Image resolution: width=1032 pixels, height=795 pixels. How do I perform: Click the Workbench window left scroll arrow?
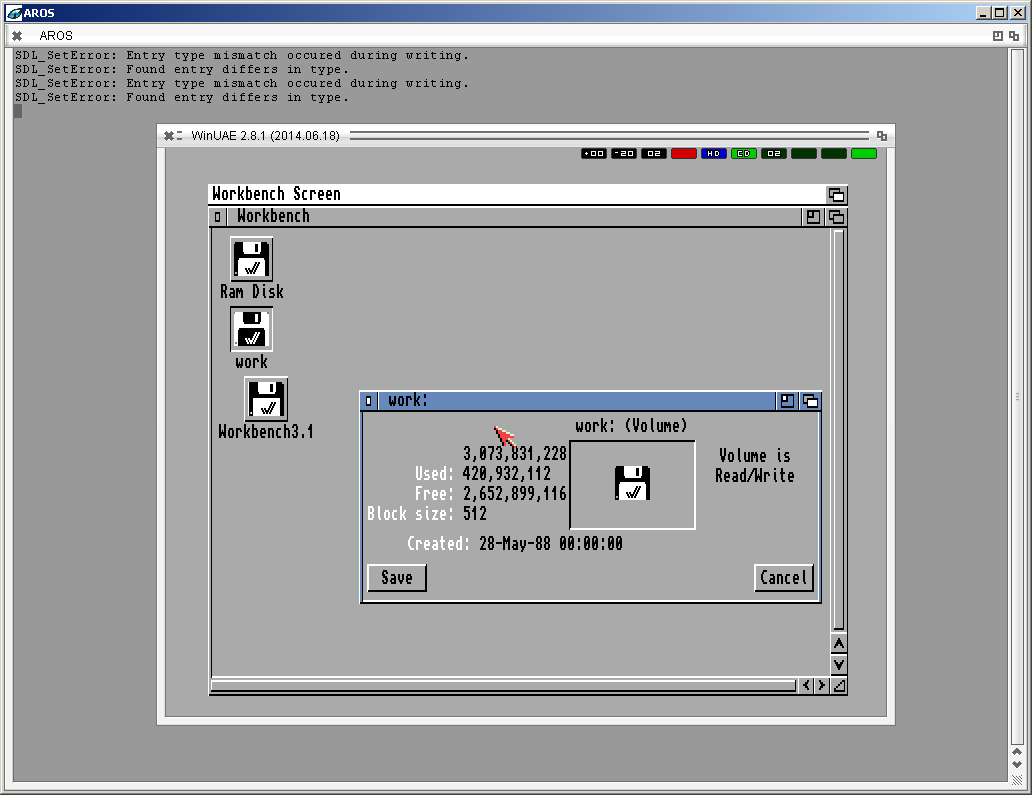tap(806, 686)
